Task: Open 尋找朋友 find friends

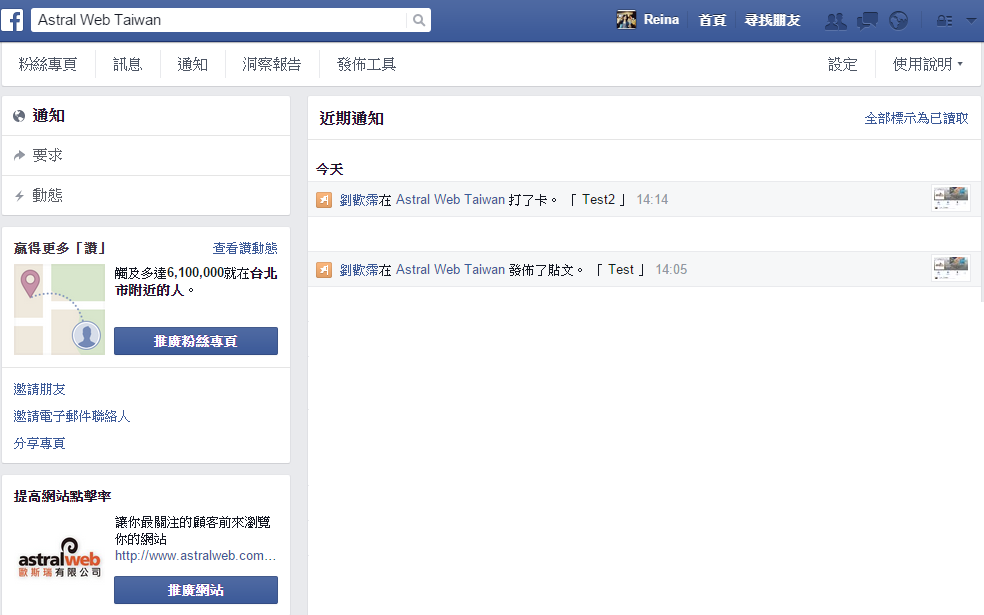Action: (x=773, y=20)
